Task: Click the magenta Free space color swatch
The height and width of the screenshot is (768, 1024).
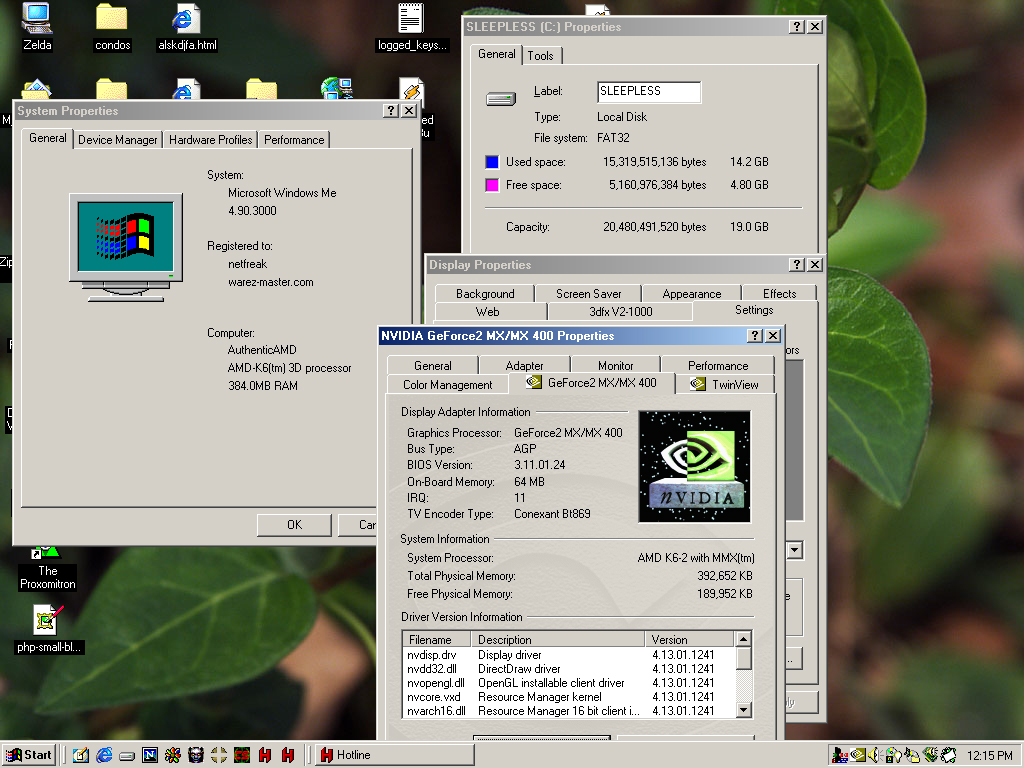Action: (x=492, y=185)
